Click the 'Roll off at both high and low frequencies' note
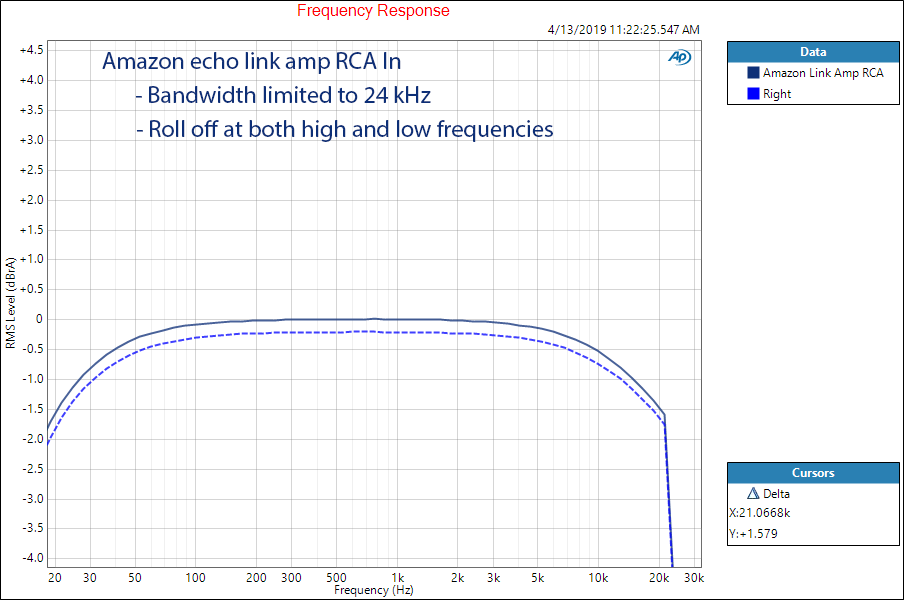This screenshot has width=904, height=600. (345, 129)
